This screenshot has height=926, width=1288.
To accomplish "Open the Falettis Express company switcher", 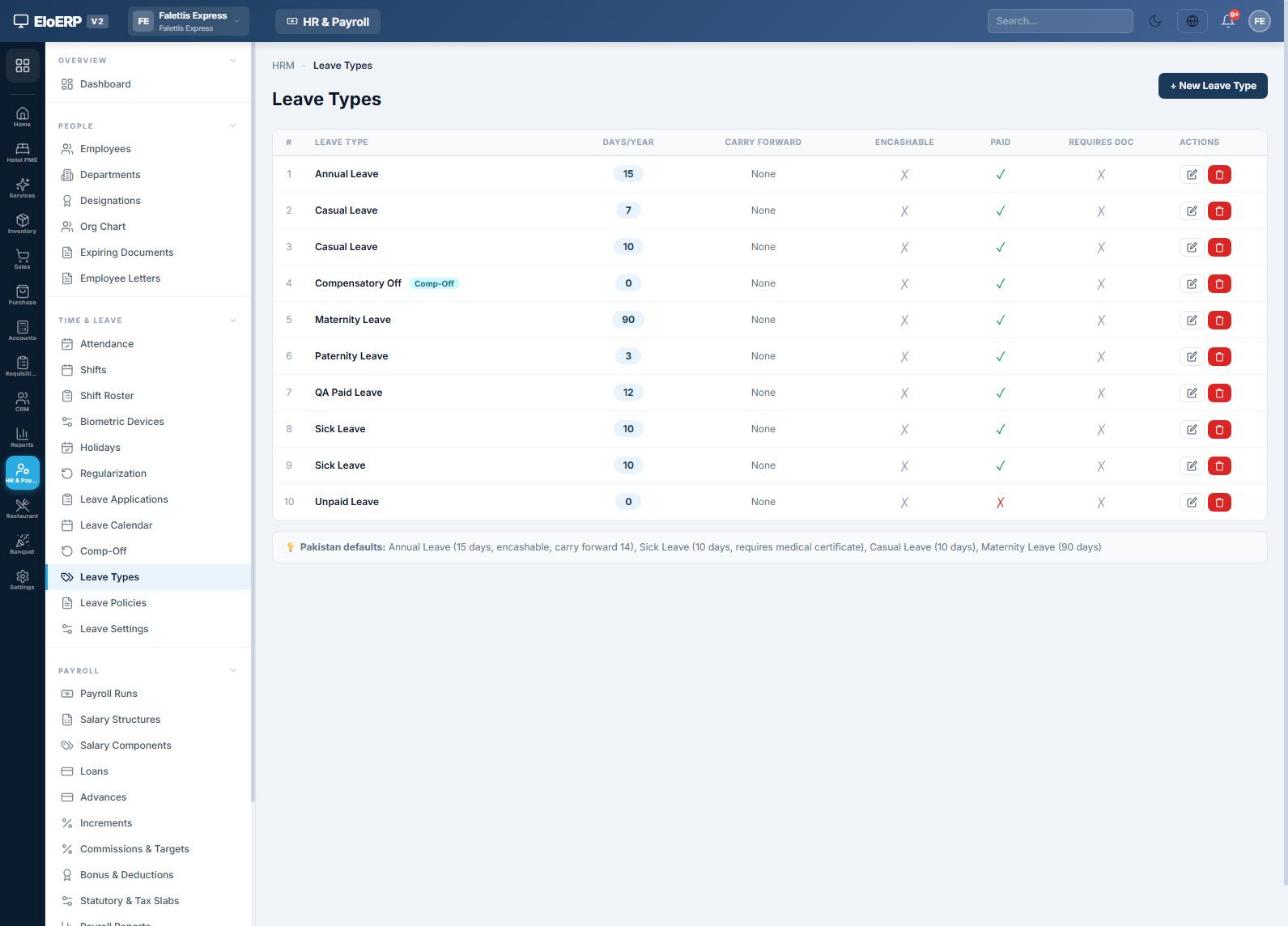I will tap(188, 21).
